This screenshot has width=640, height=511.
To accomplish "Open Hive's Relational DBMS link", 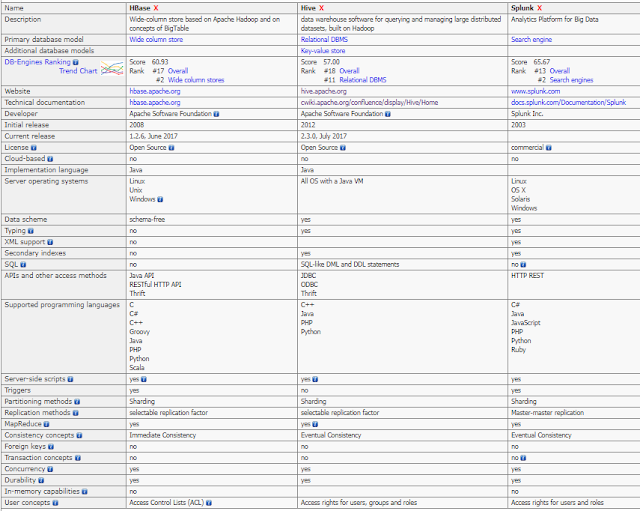I will [x=324, y=40].
